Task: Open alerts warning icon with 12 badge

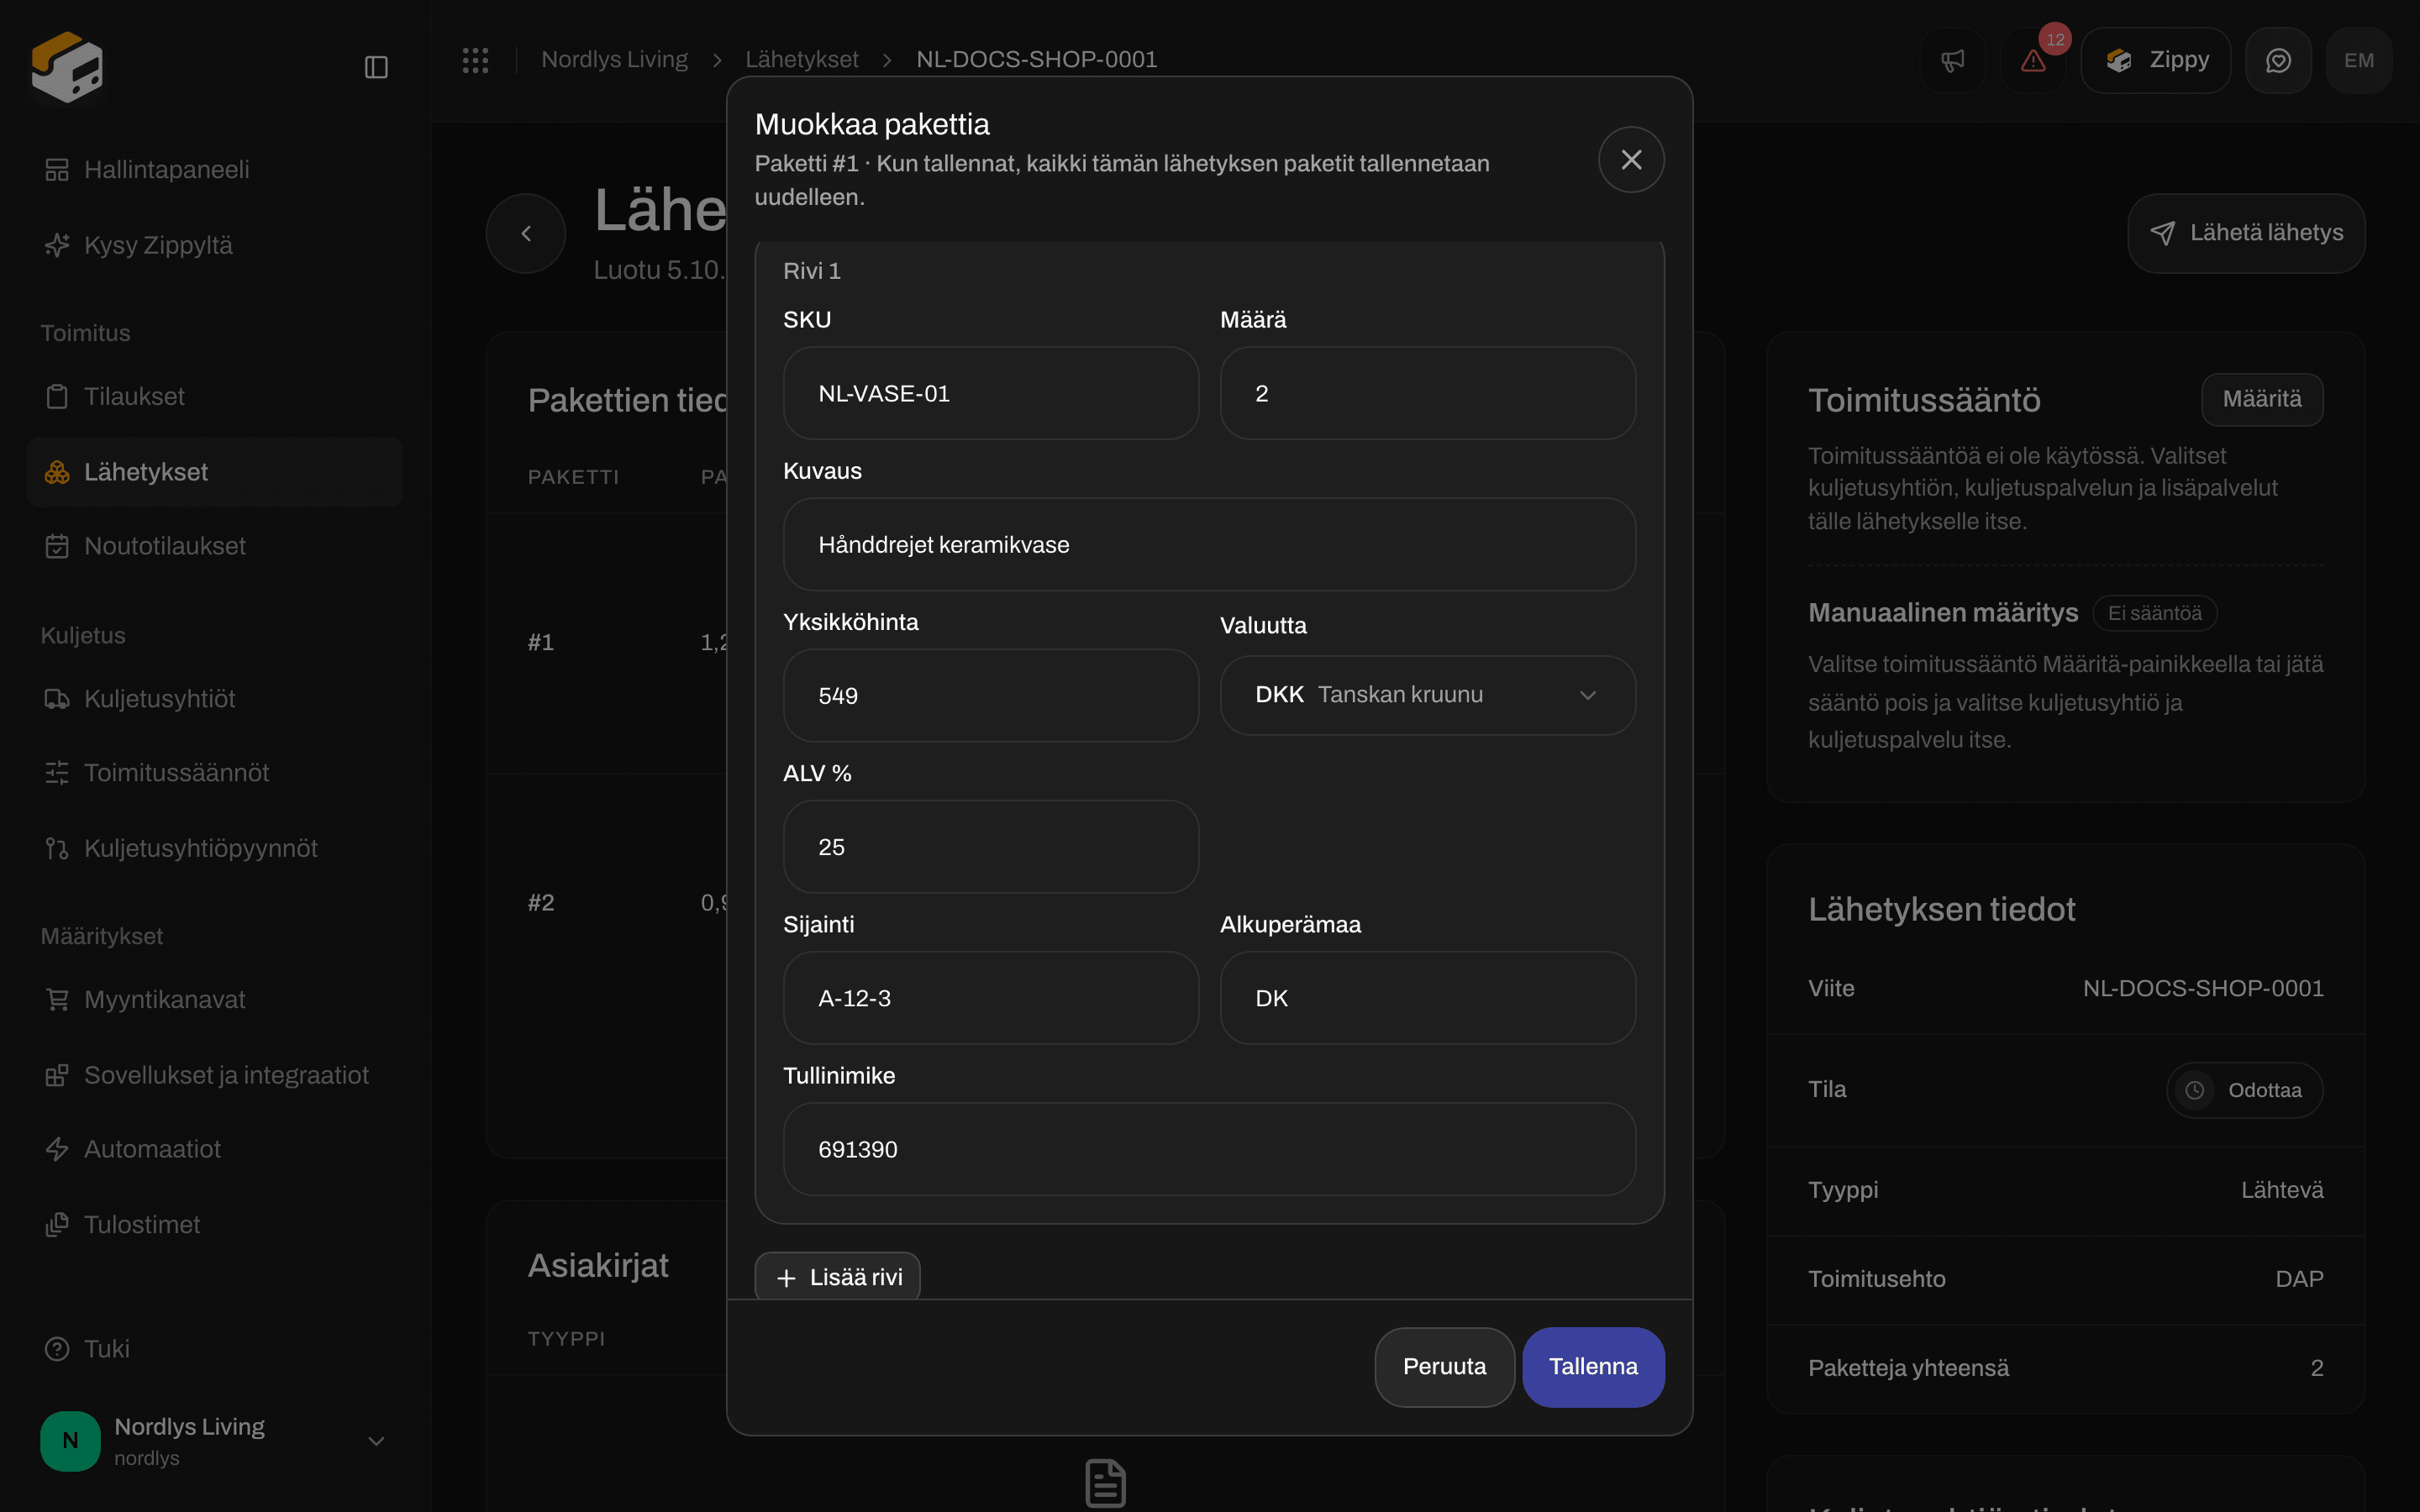Action: pos(2033,61)
